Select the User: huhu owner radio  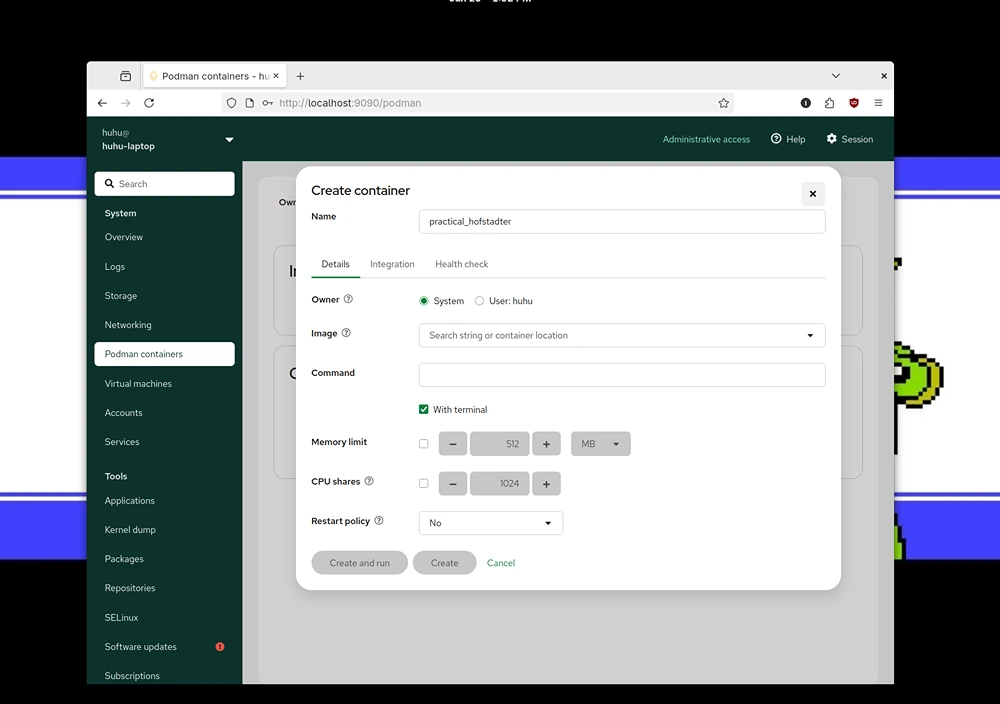(x=479, y=301)
